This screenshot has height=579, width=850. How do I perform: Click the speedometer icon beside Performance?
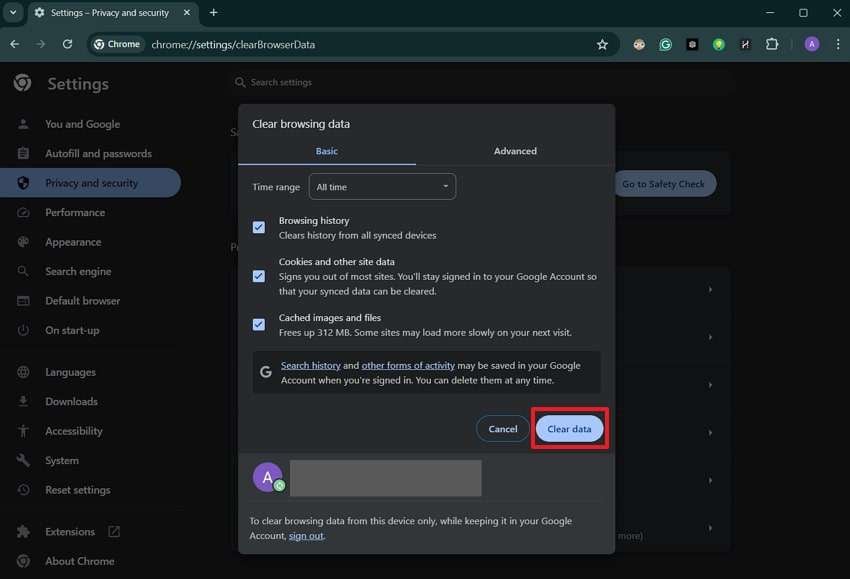tap(23, 213)
